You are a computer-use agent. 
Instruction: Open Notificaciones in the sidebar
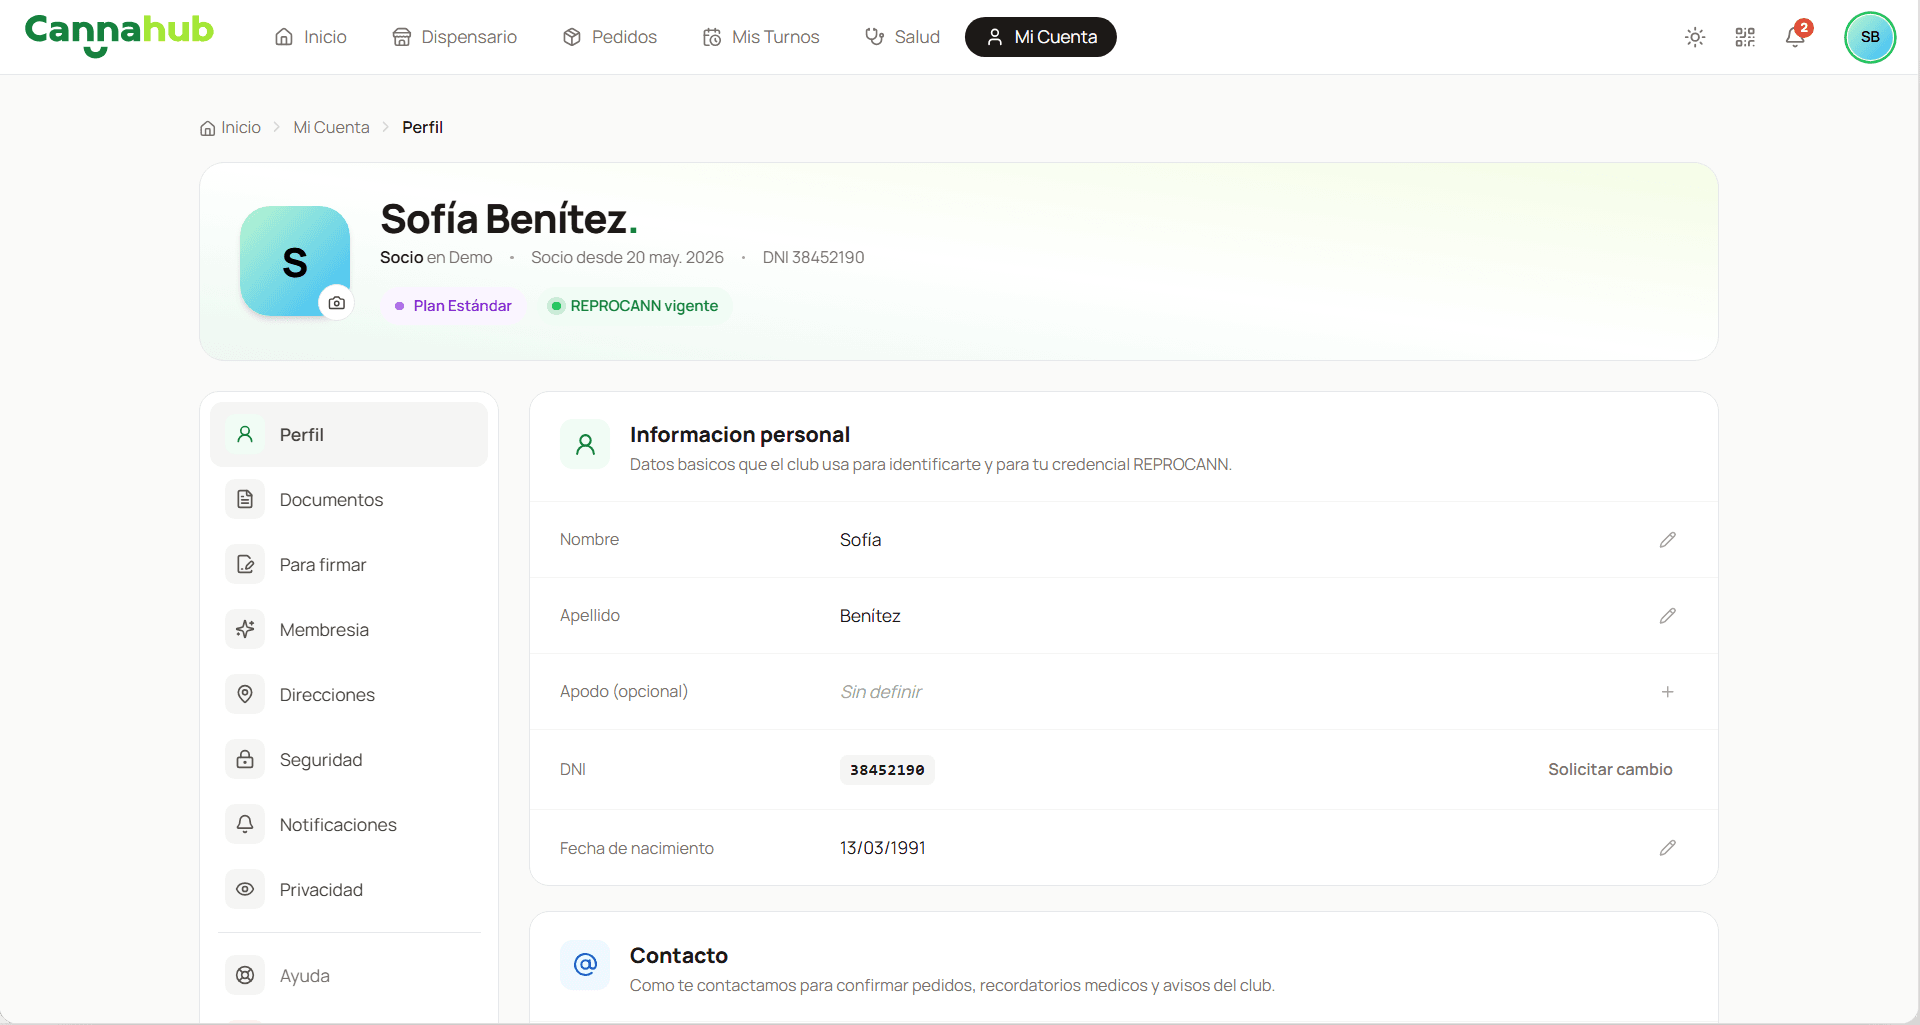pyautogui.click(x=349, y=825)
